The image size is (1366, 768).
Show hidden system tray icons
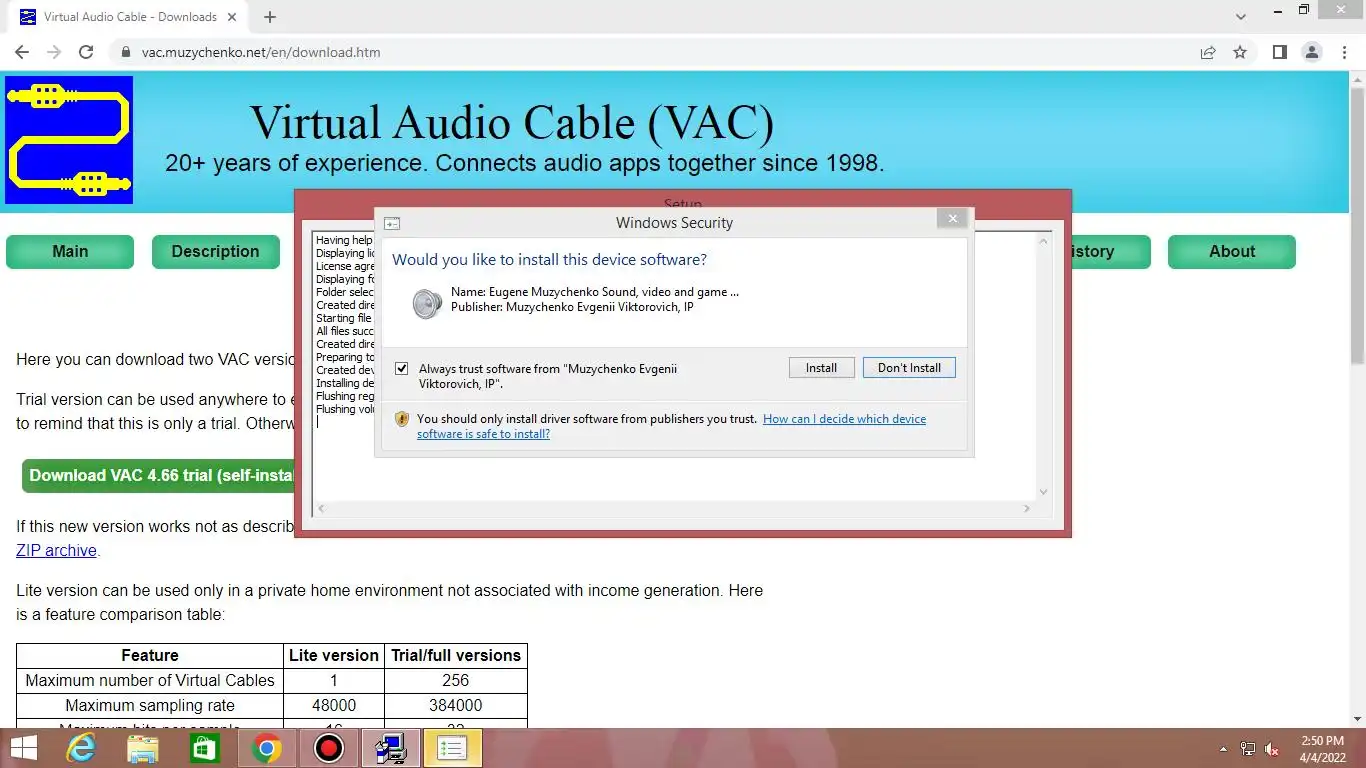click(x=1223, y=749)
